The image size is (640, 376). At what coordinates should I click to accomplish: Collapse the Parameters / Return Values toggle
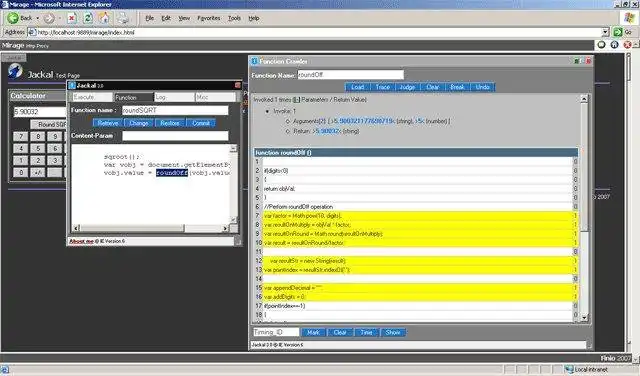click(x=297, y=100)
